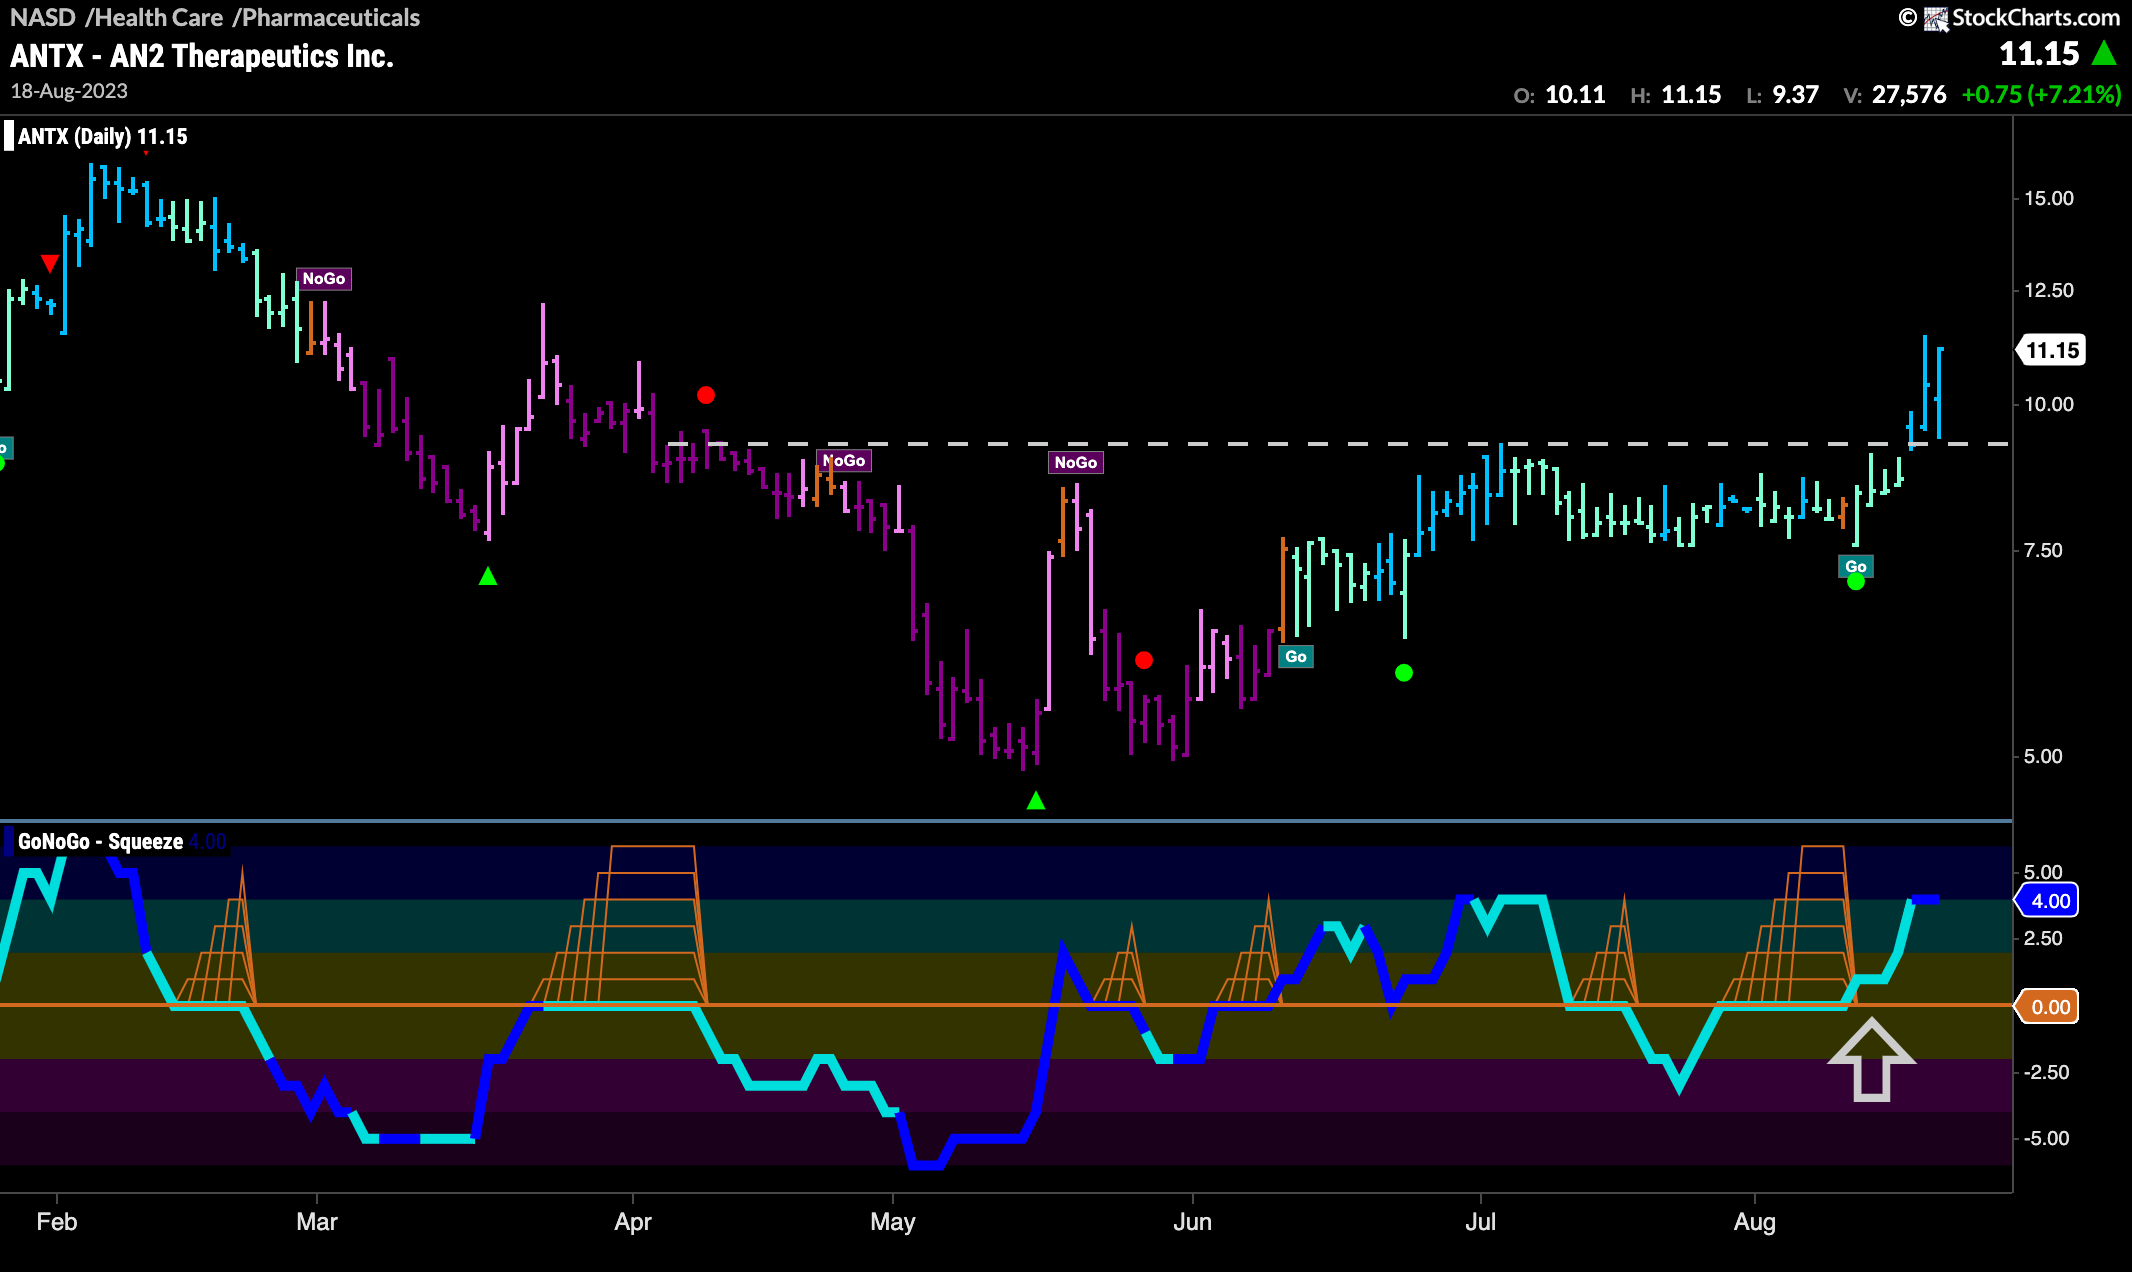2132x1272 pixels.
Task: Click the +0.75 (+7.21%) change text
Action: 2041,95
